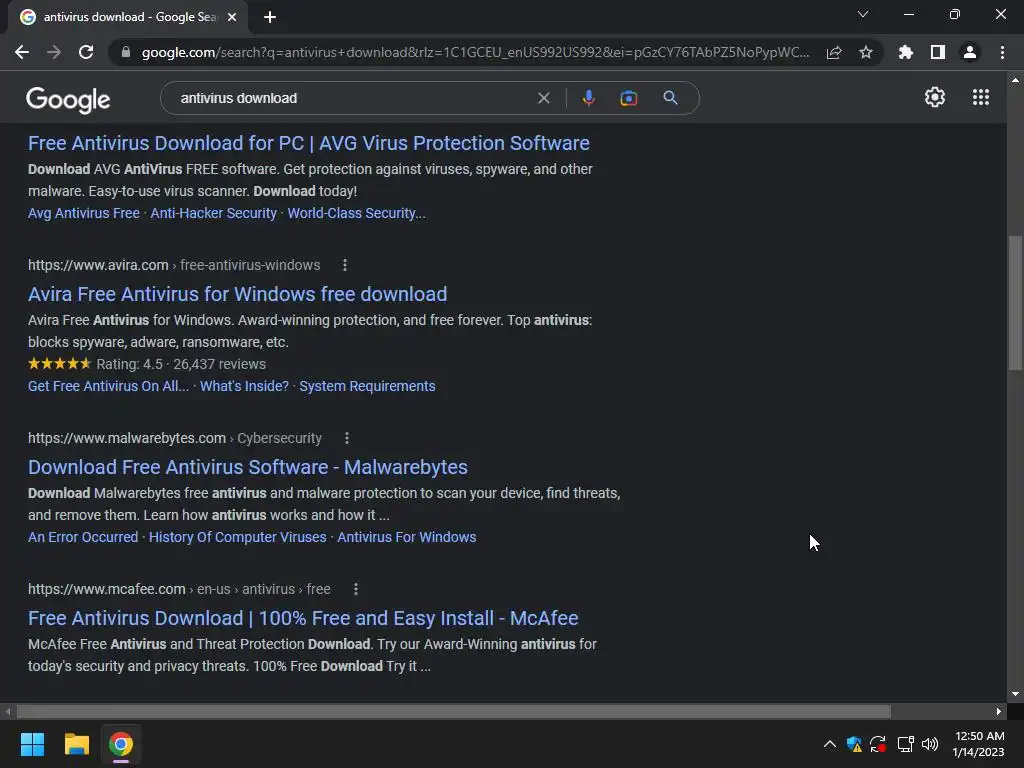The image size is (1024, 768).
Task: Open Windows Start menu
Action: (32, 744)
